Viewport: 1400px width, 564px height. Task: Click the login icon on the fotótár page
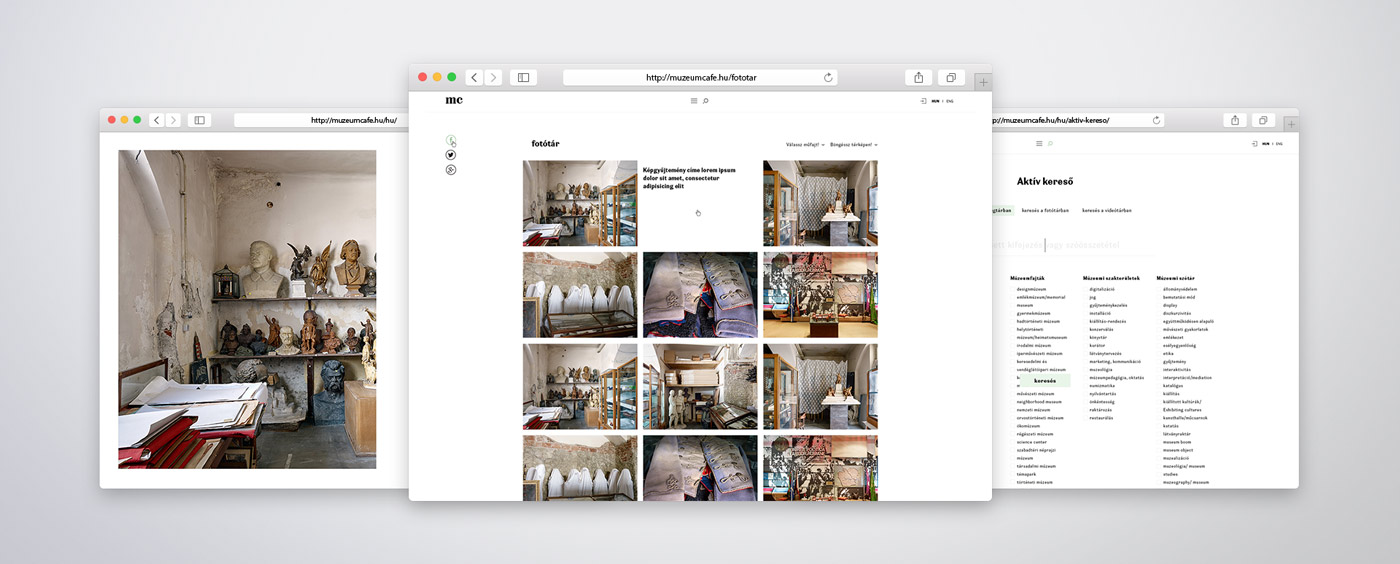(923, 101)
